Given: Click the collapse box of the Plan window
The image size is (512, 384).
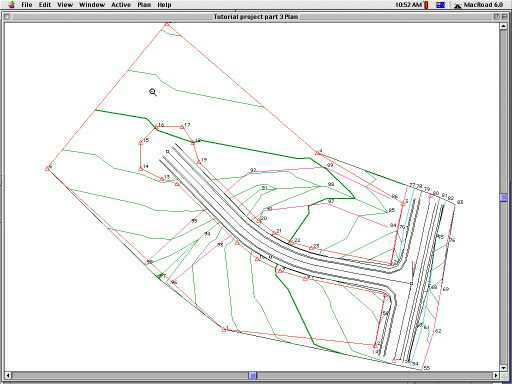Looking at the screenshot, I should tap(505, 16).
